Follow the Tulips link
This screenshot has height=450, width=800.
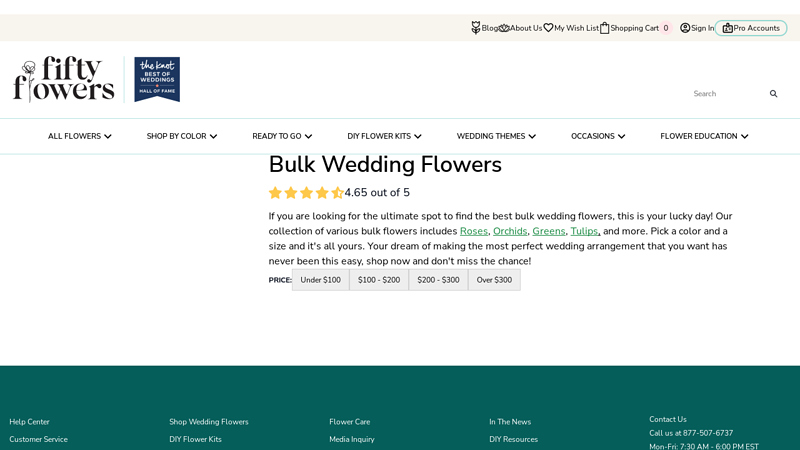[584, 231]
